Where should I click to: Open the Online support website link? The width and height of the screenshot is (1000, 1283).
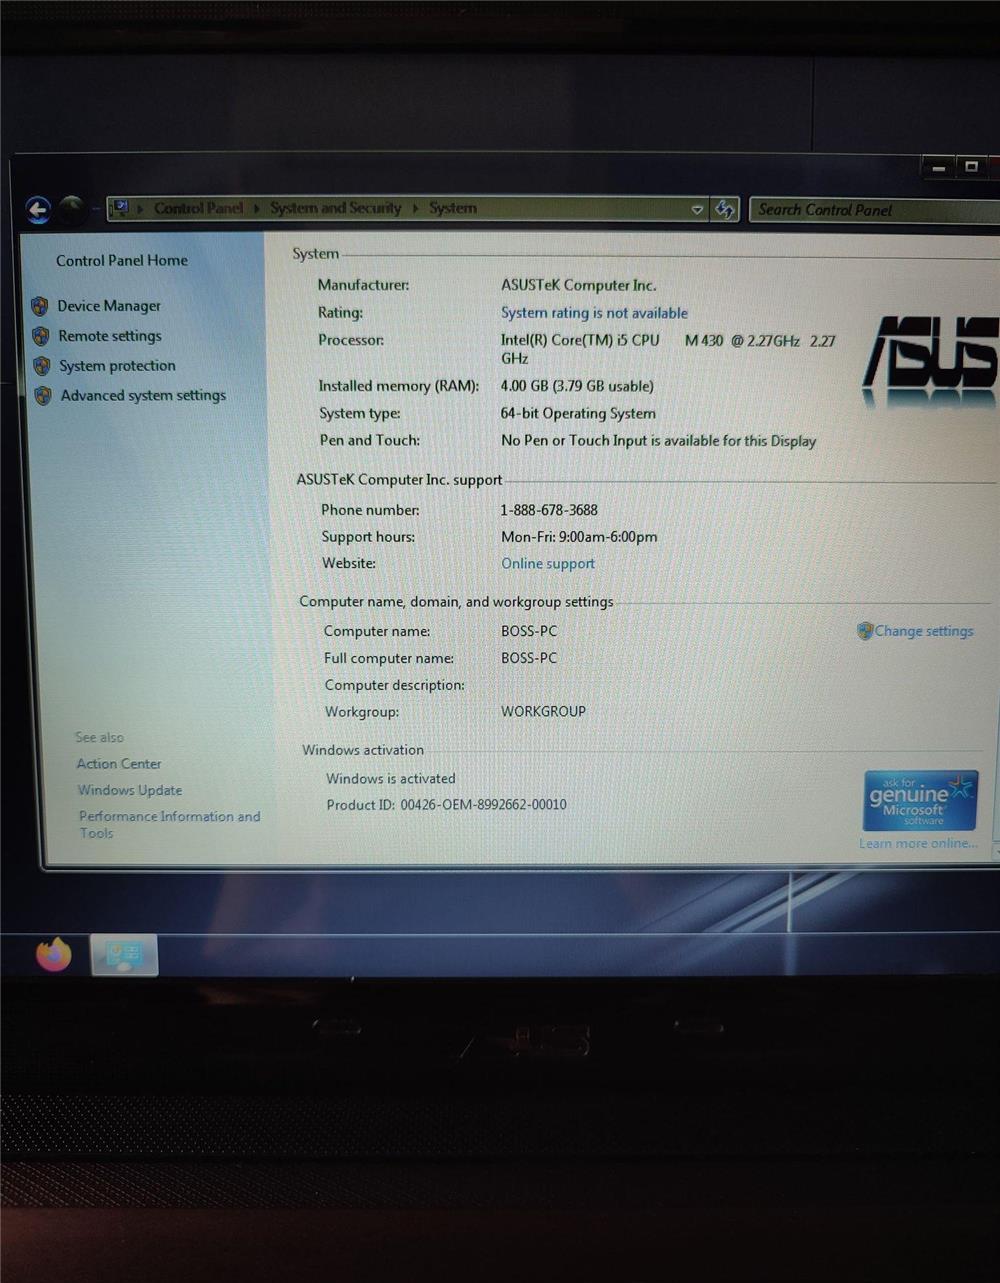tap(548, 564)
